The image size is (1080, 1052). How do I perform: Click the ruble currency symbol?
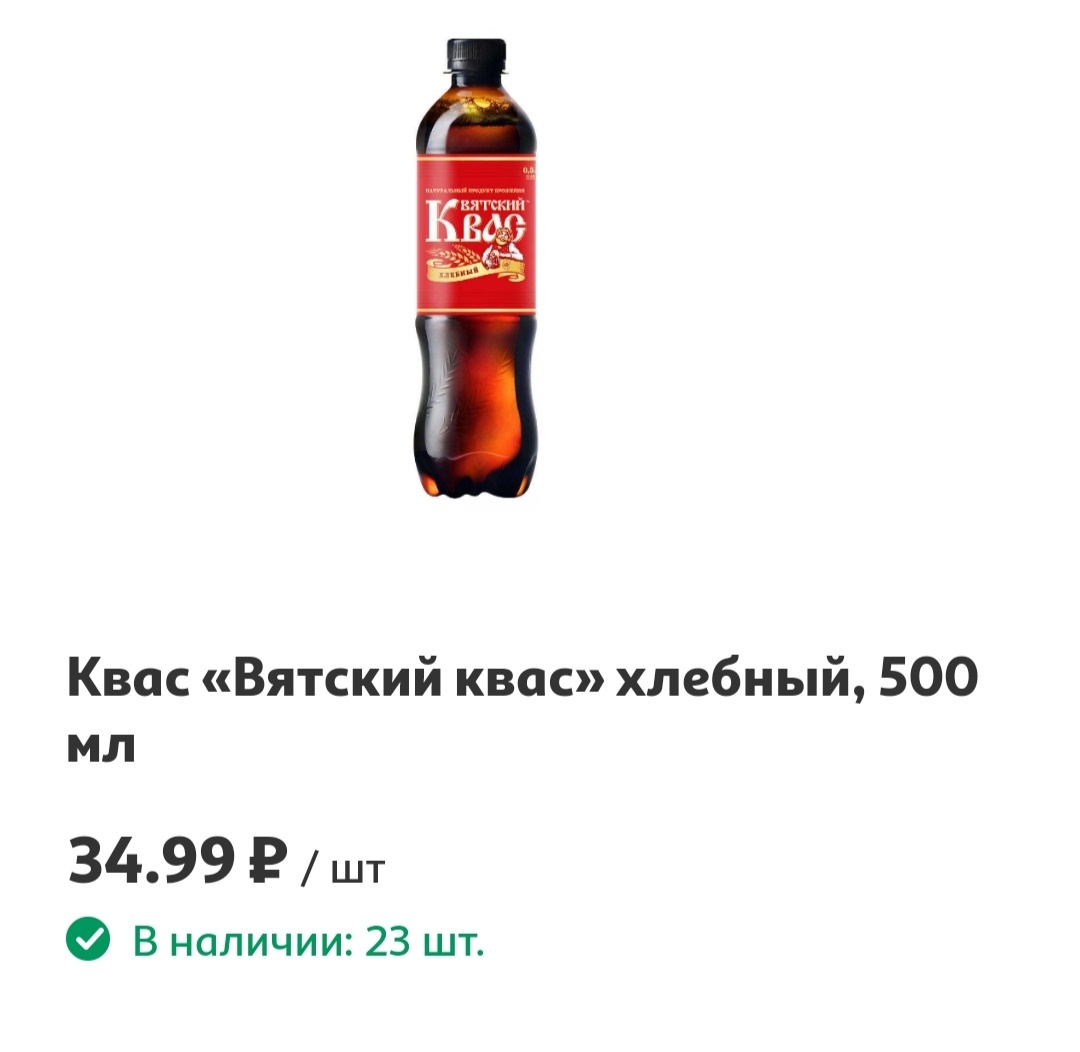264,859
